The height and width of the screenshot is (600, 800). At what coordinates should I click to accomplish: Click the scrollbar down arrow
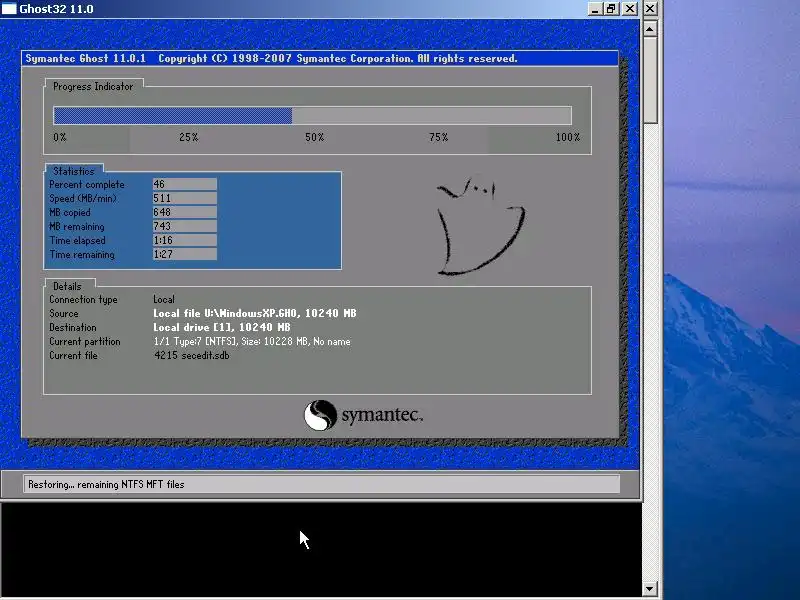point(649,588)
